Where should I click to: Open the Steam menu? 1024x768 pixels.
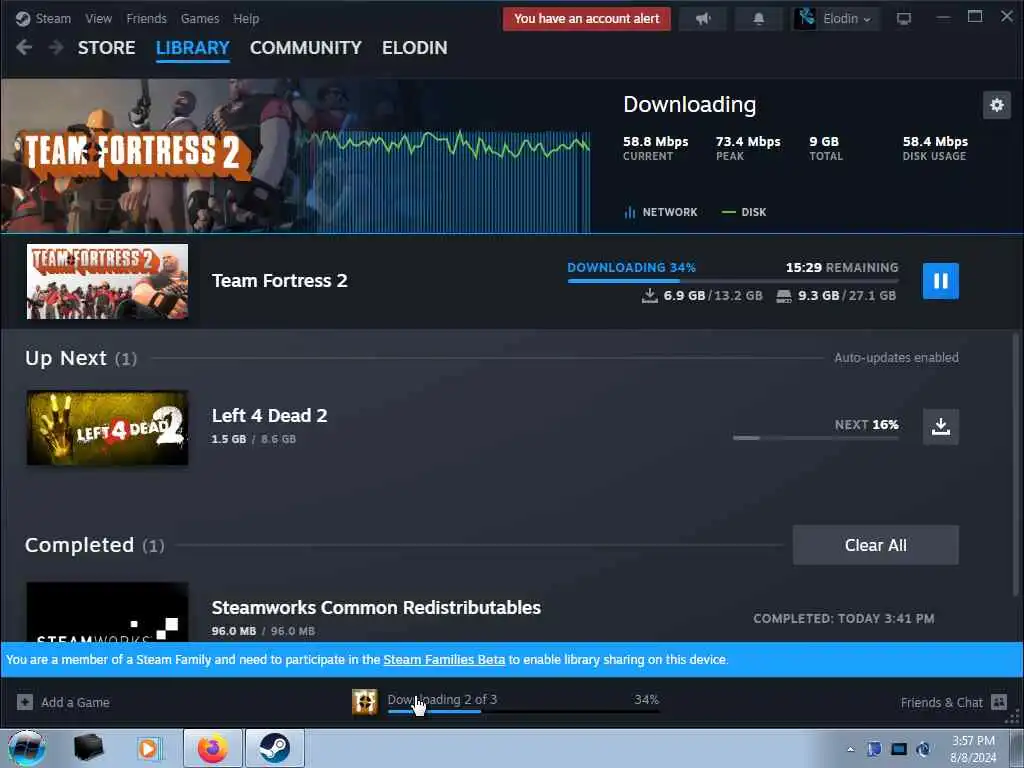[53, 18]
